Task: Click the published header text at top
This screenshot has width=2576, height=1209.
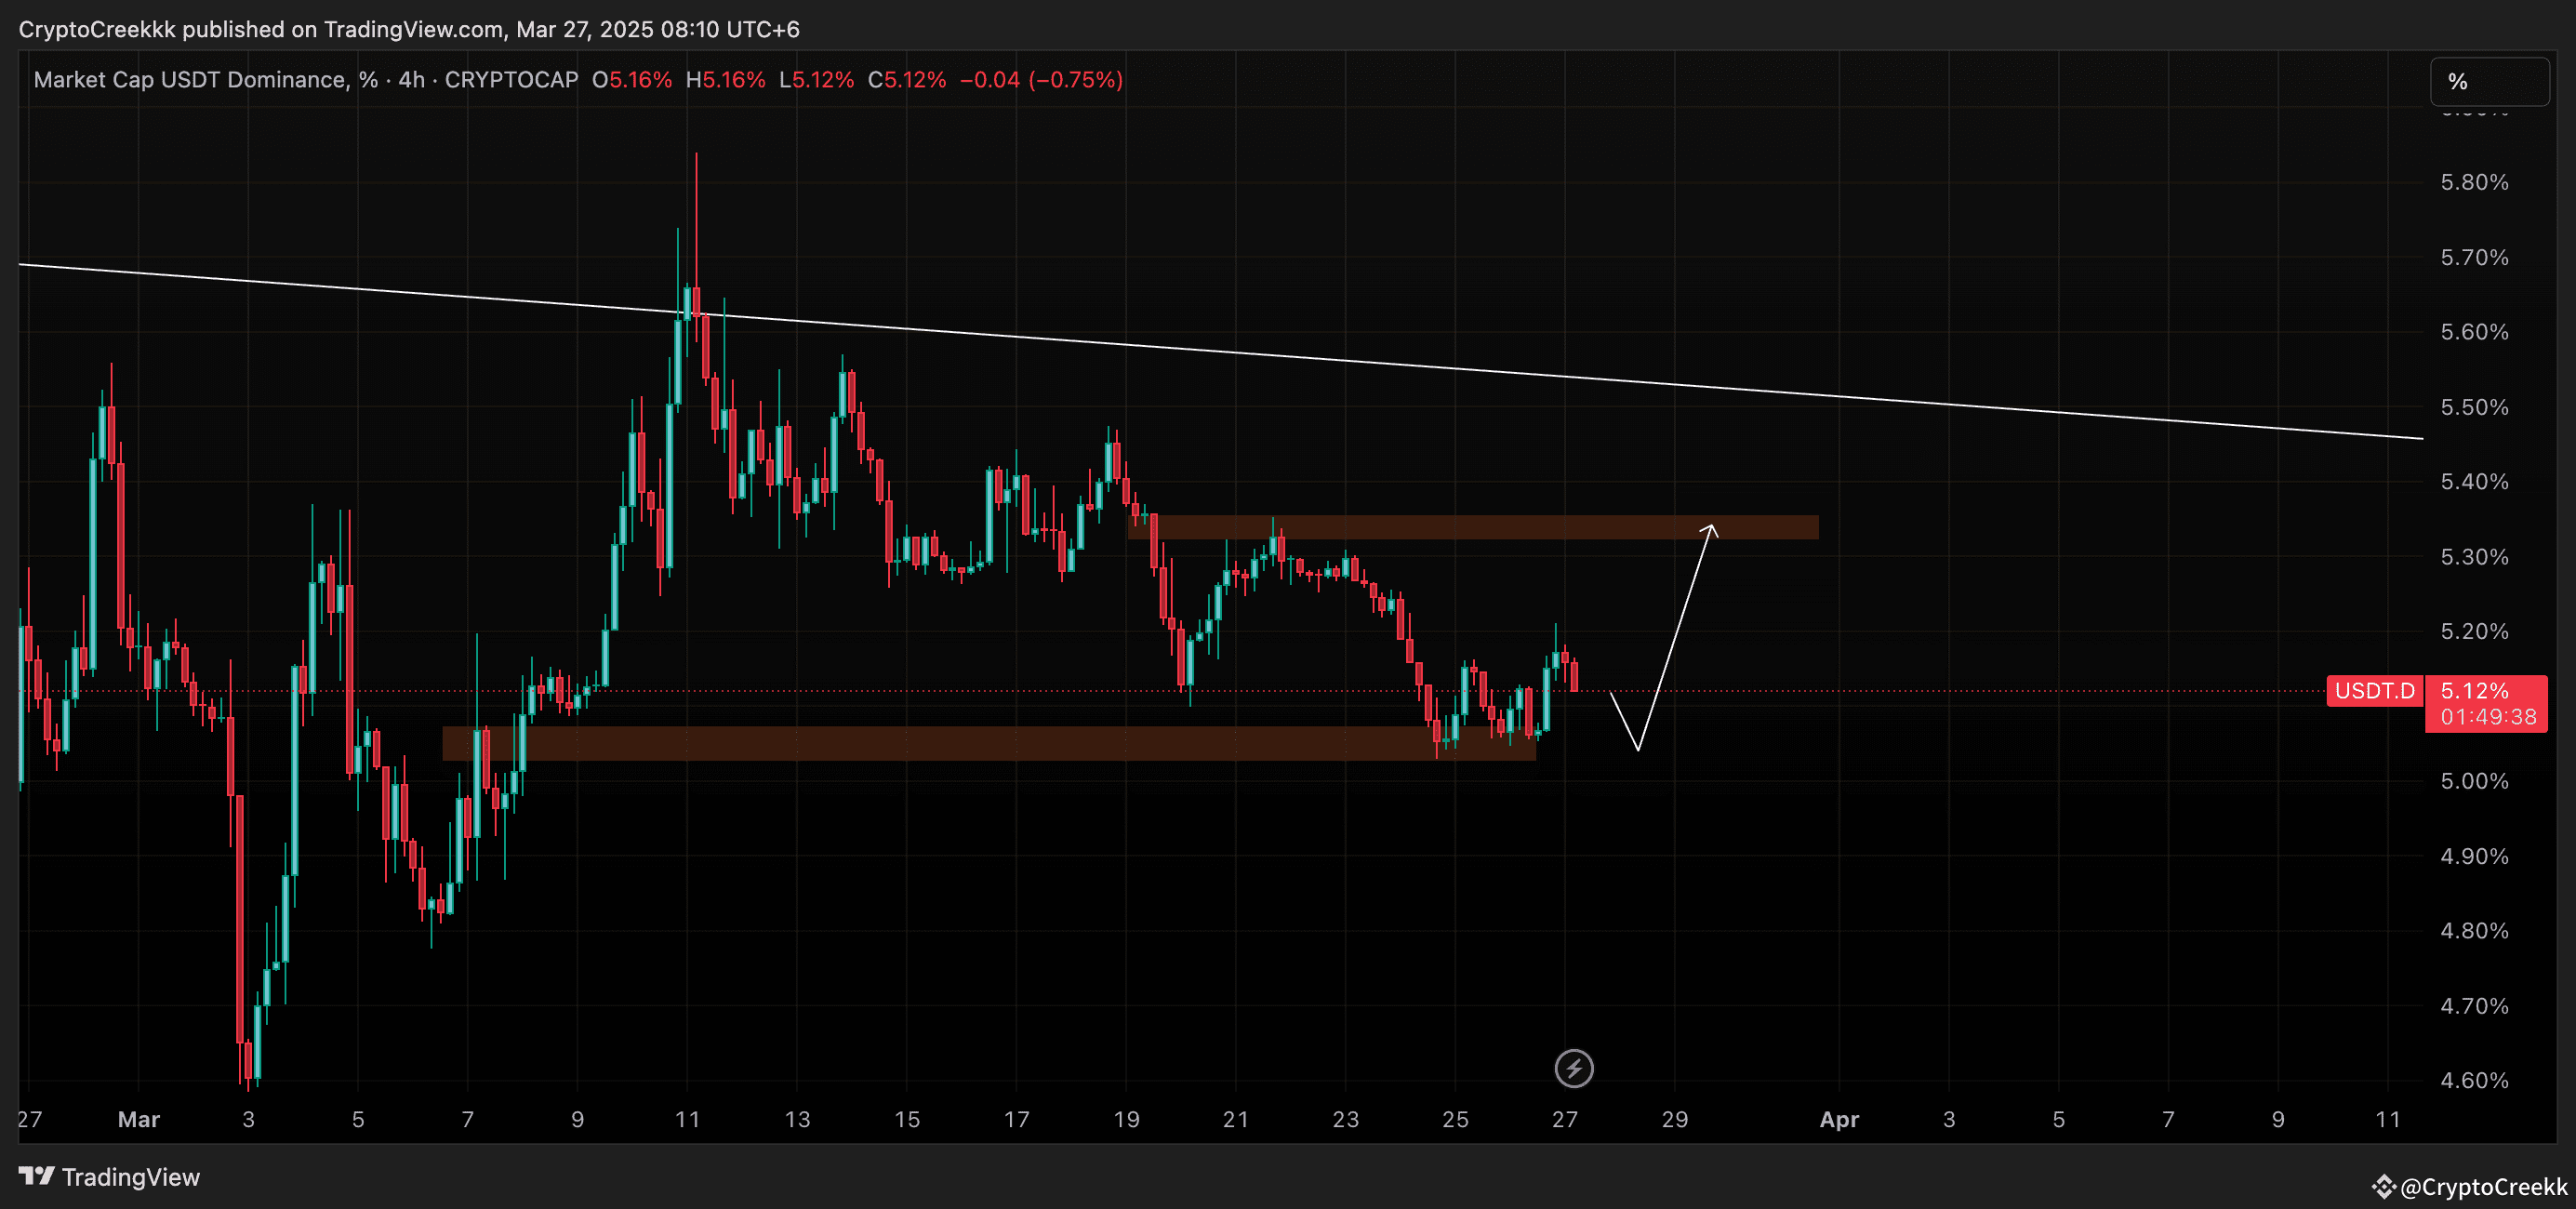Action: pos(409,29)
